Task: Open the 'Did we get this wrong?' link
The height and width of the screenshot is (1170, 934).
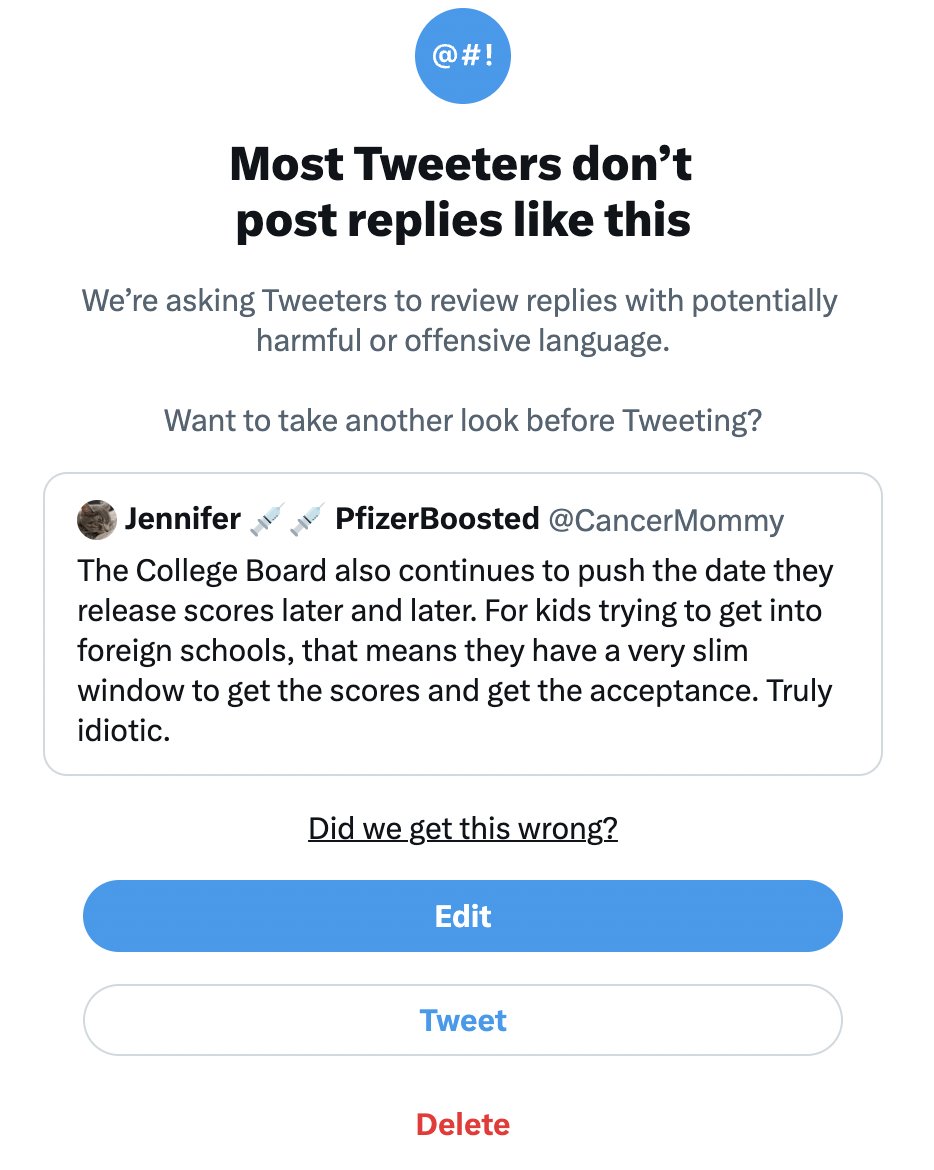Action: tap(463, 828)
